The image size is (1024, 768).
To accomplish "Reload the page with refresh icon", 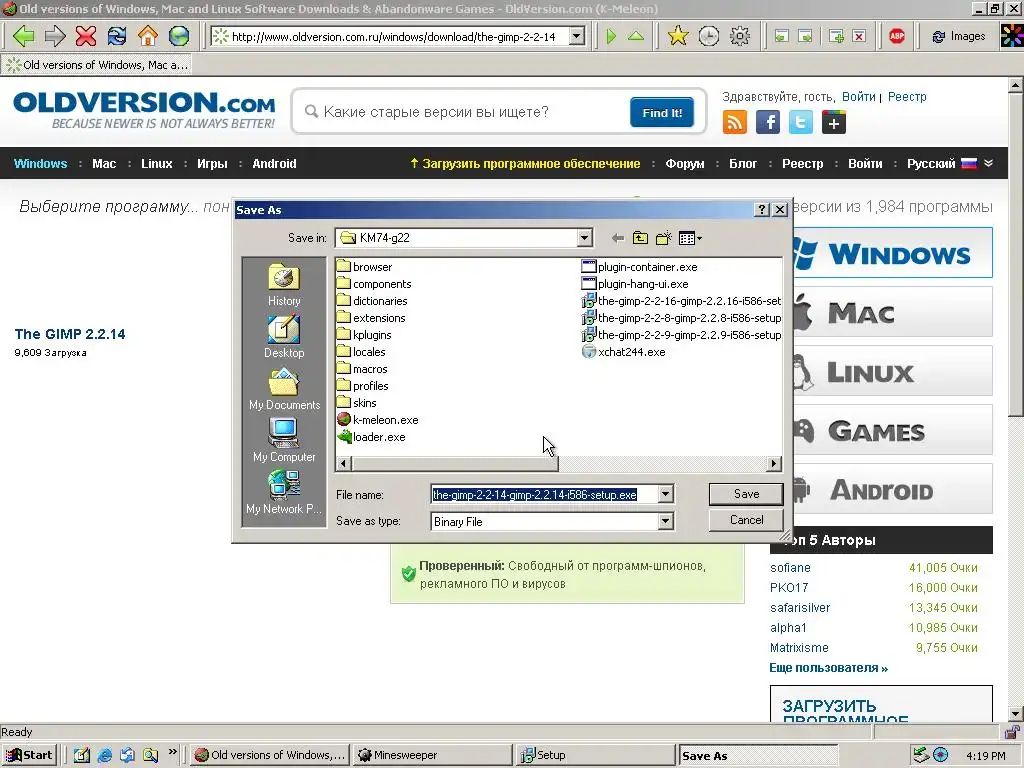I will click(117, 36).
